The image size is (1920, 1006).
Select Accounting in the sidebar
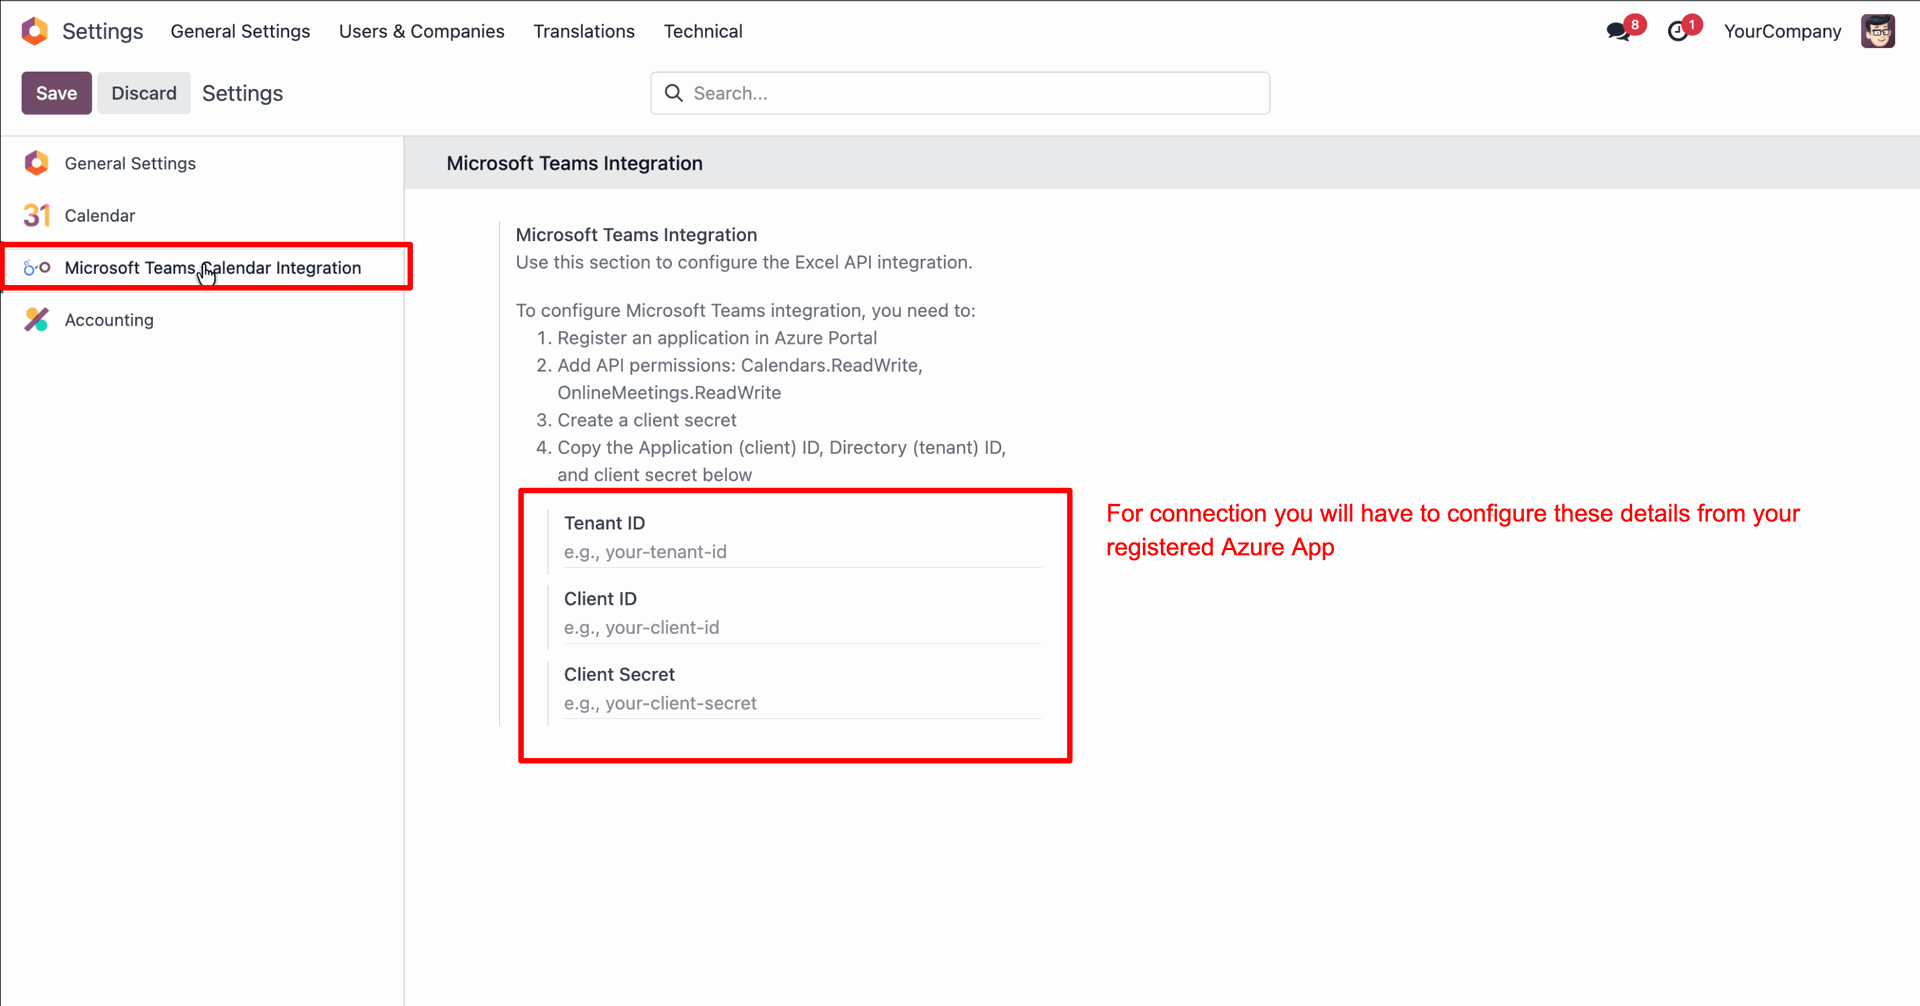click(202, 320)
